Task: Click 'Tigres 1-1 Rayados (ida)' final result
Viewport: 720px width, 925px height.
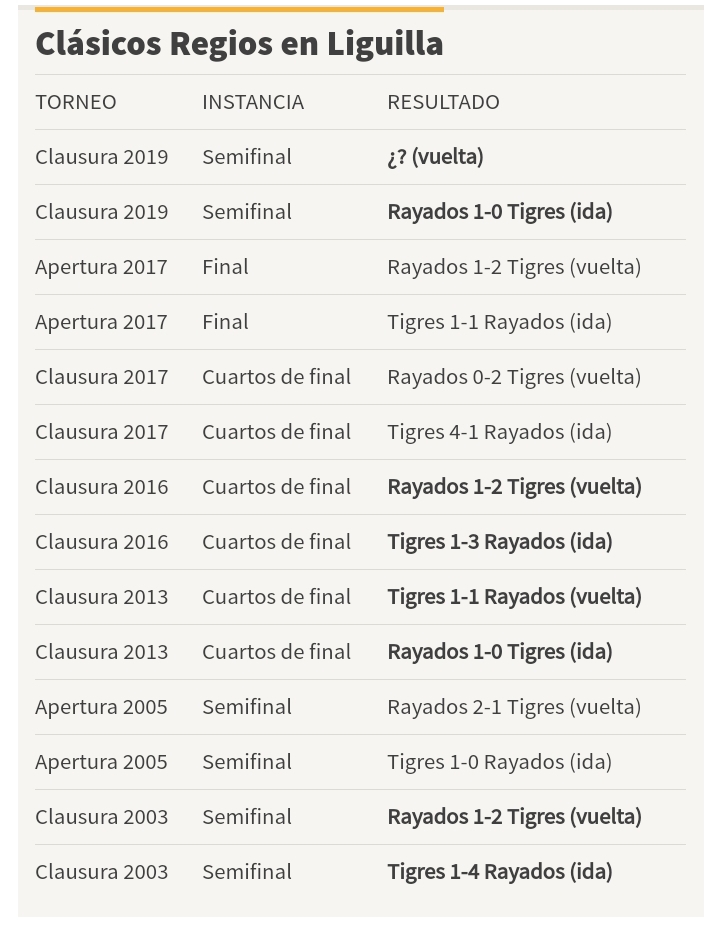Action: click(x=499, y=322)
